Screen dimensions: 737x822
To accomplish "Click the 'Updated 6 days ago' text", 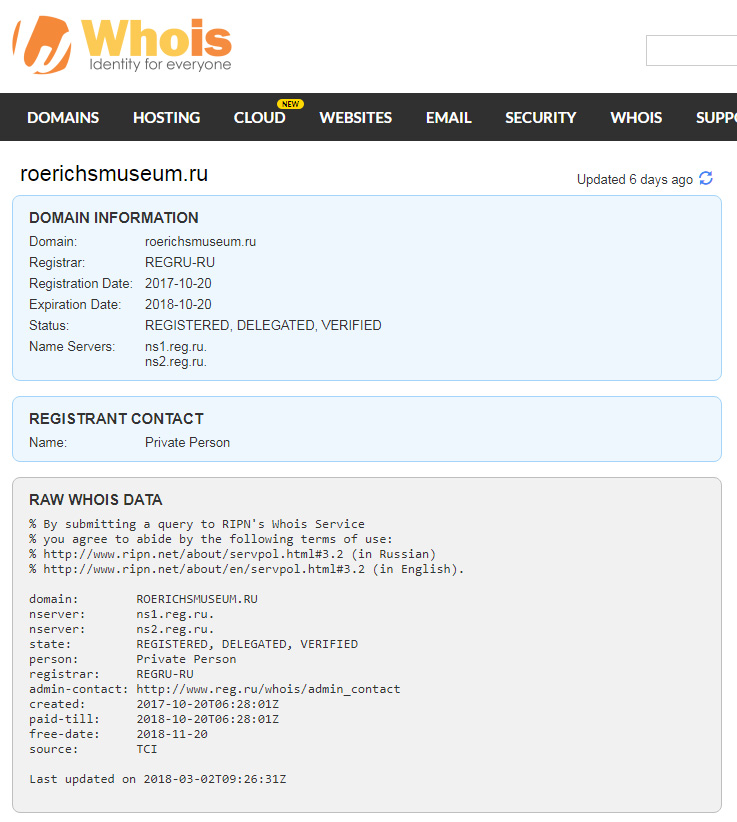I will click(x=635, y=179).
